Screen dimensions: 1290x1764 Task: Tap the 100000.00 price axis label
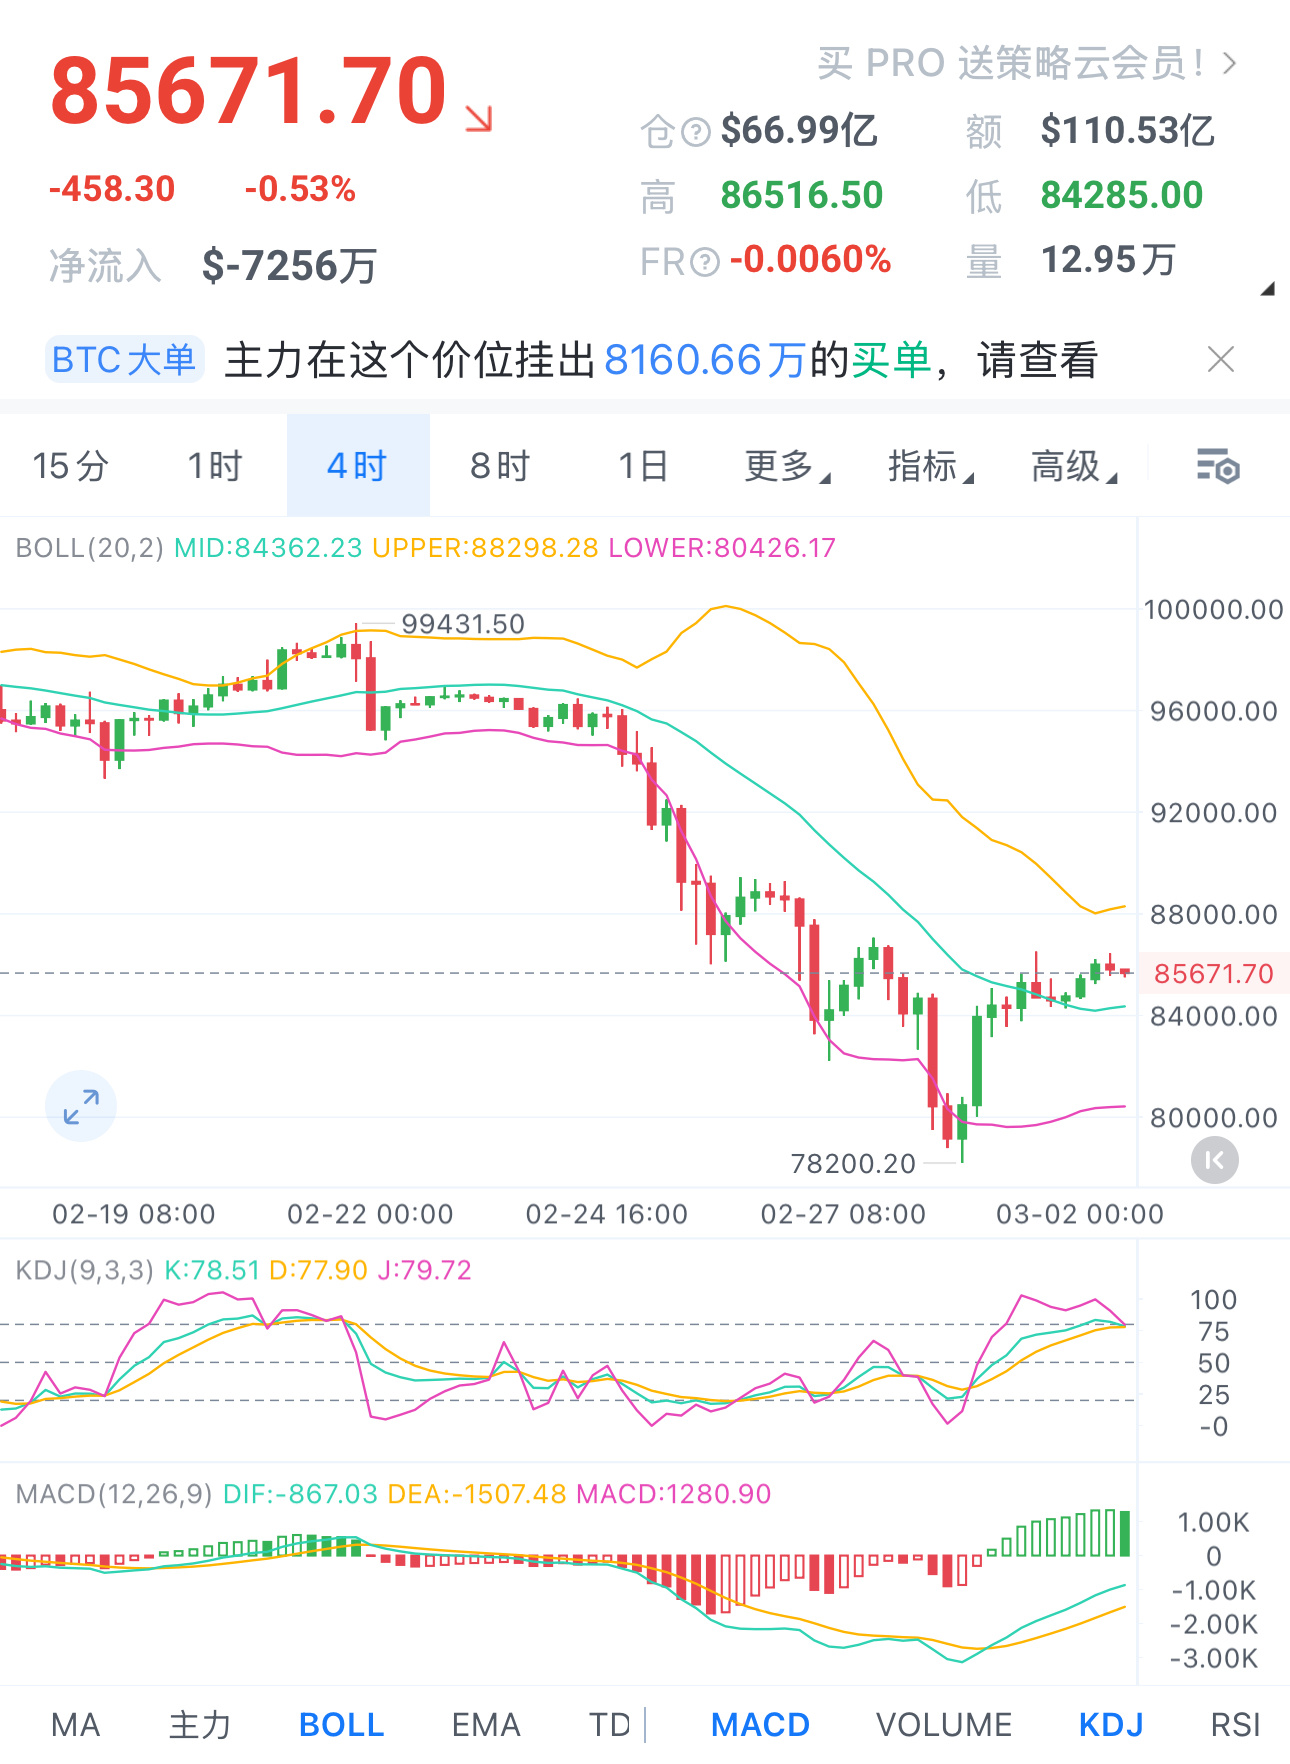1213,609
